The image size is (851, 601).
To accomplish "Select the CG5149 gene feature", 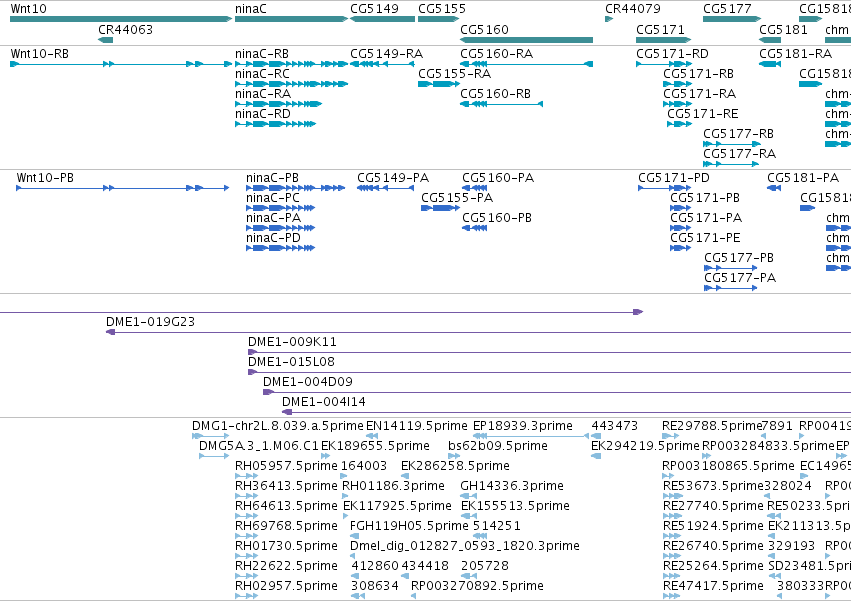I will 383,19.
